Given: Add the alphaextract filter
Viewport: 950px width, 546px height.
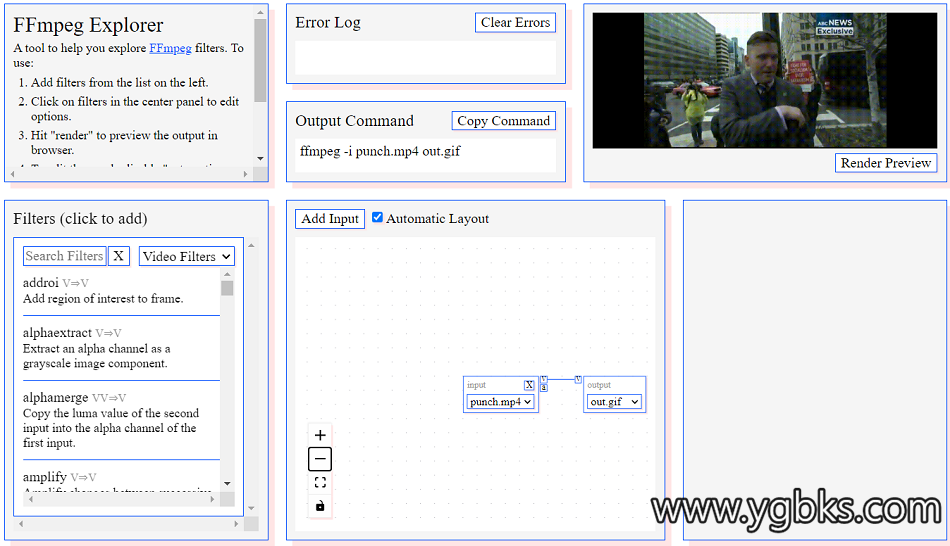Looking at the screenshot, I should click(121, 348).
